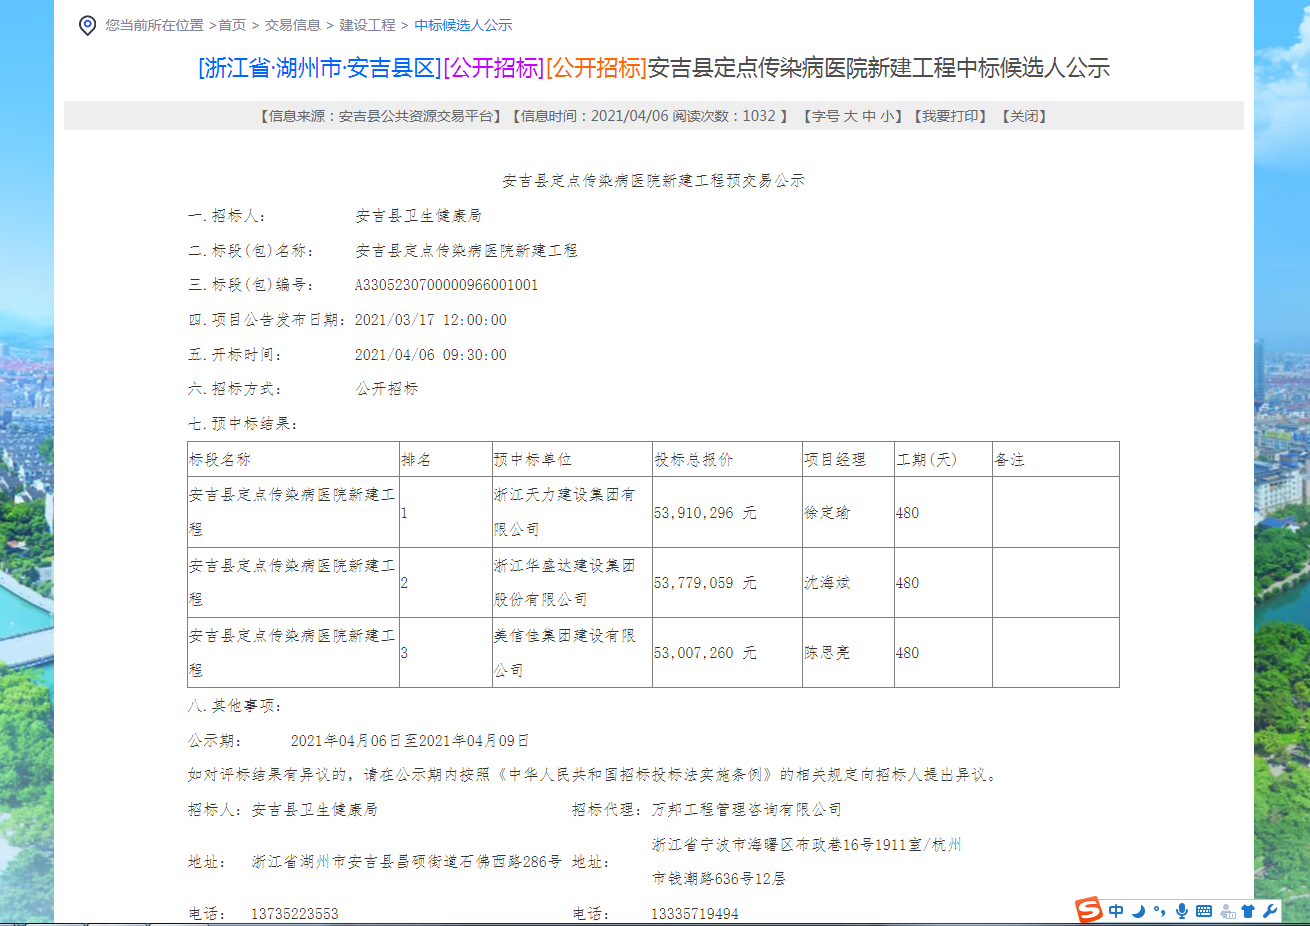Set font size to 大

coord(850,116)
